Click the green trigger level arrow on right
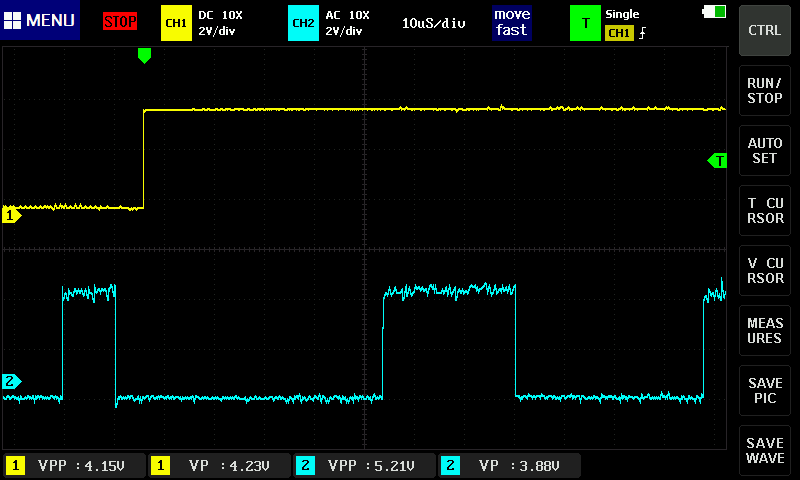800x480 pixels. coord(717,160)
